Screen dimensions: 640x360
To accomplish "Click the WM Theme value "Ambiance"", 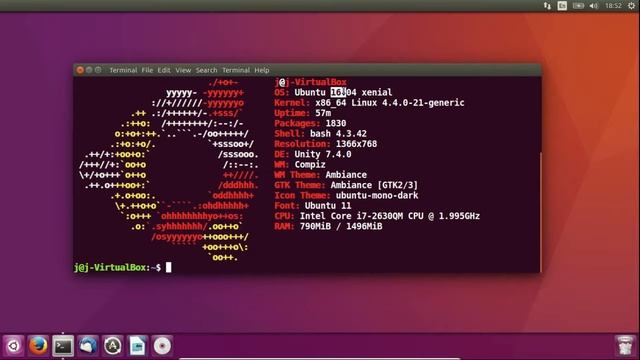I will (x=346, y=175).
